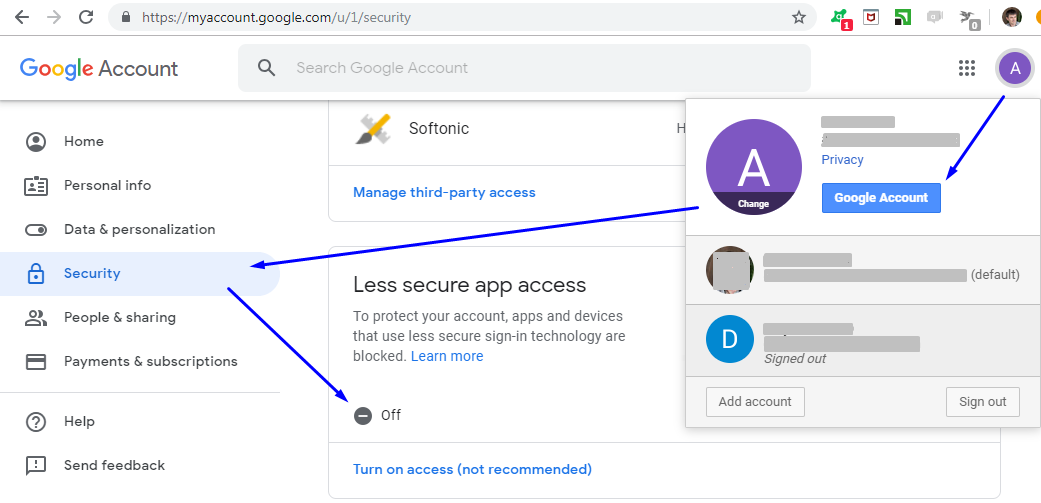
Task: Open the McAfee shield extension icon
Action: [x=870, y=17]
